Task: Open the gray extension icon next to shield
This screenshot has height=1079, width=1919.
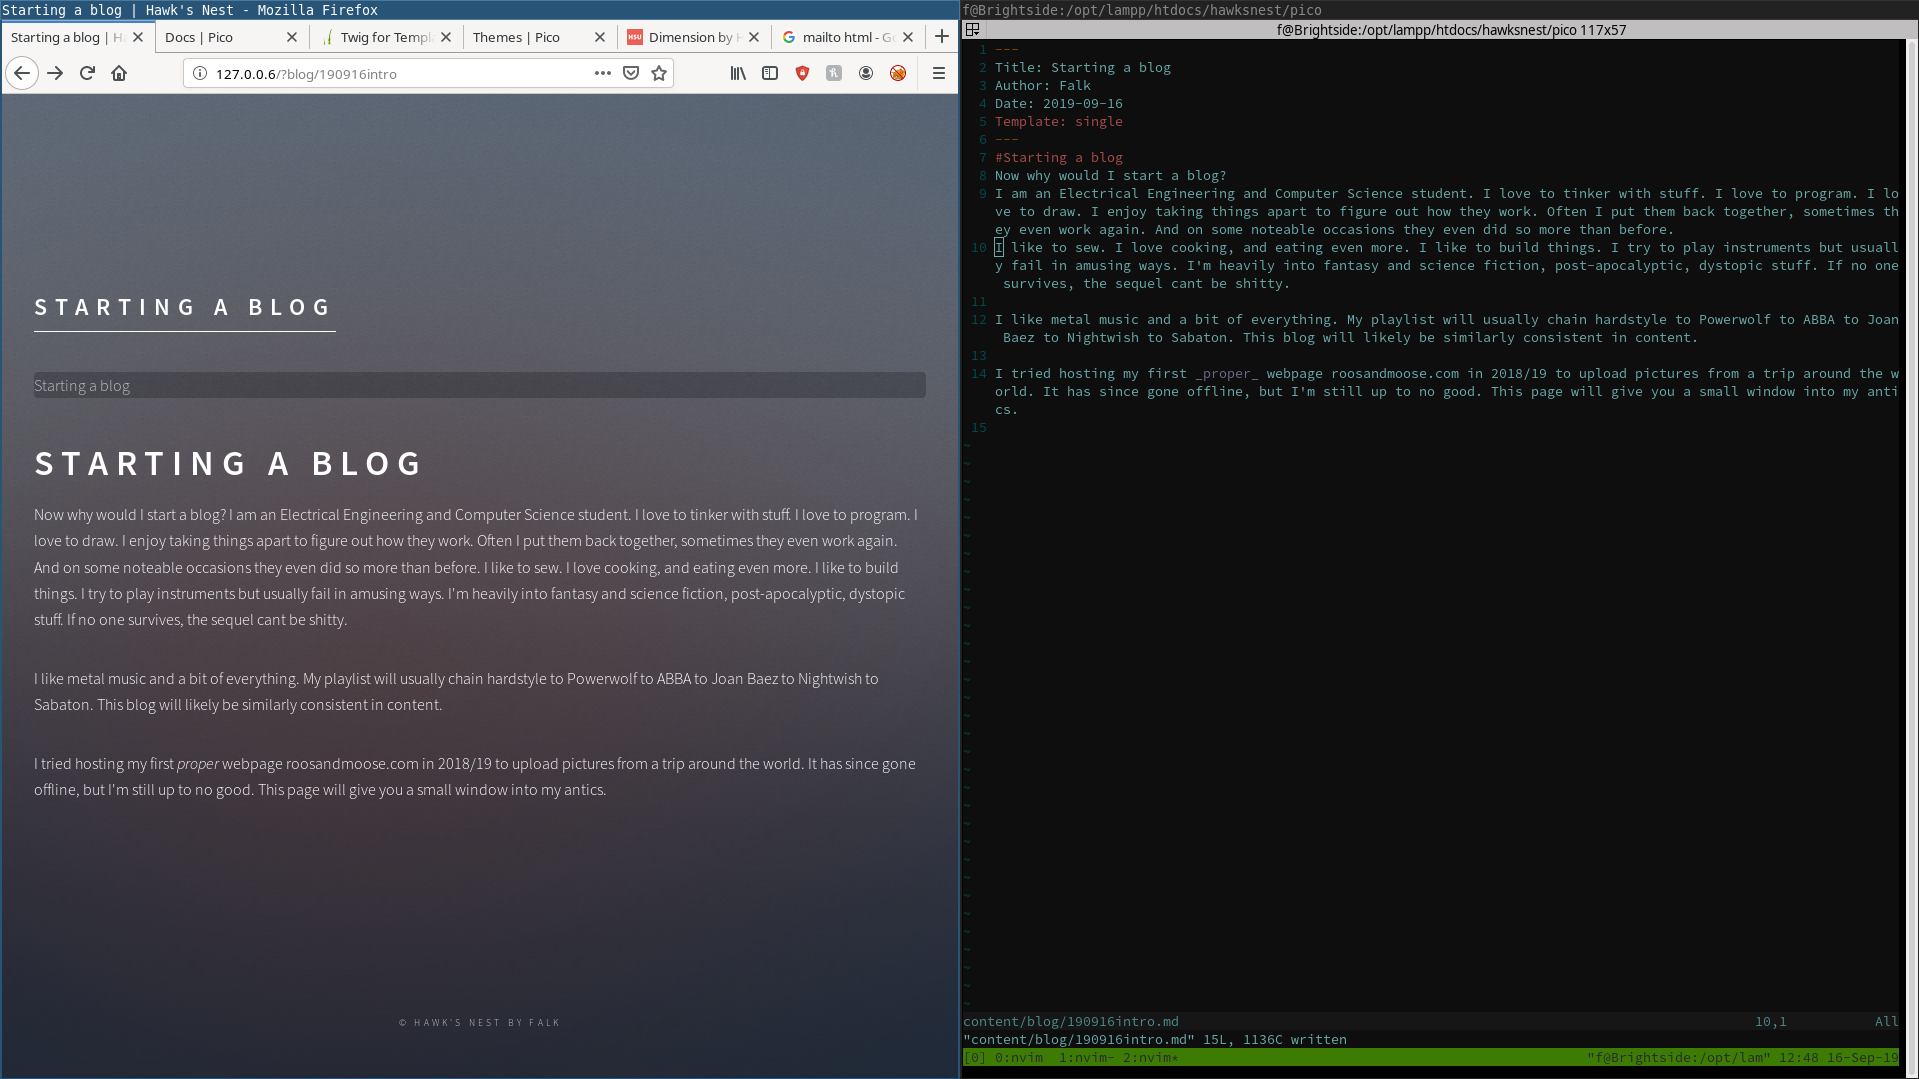Action: point(834,73)
